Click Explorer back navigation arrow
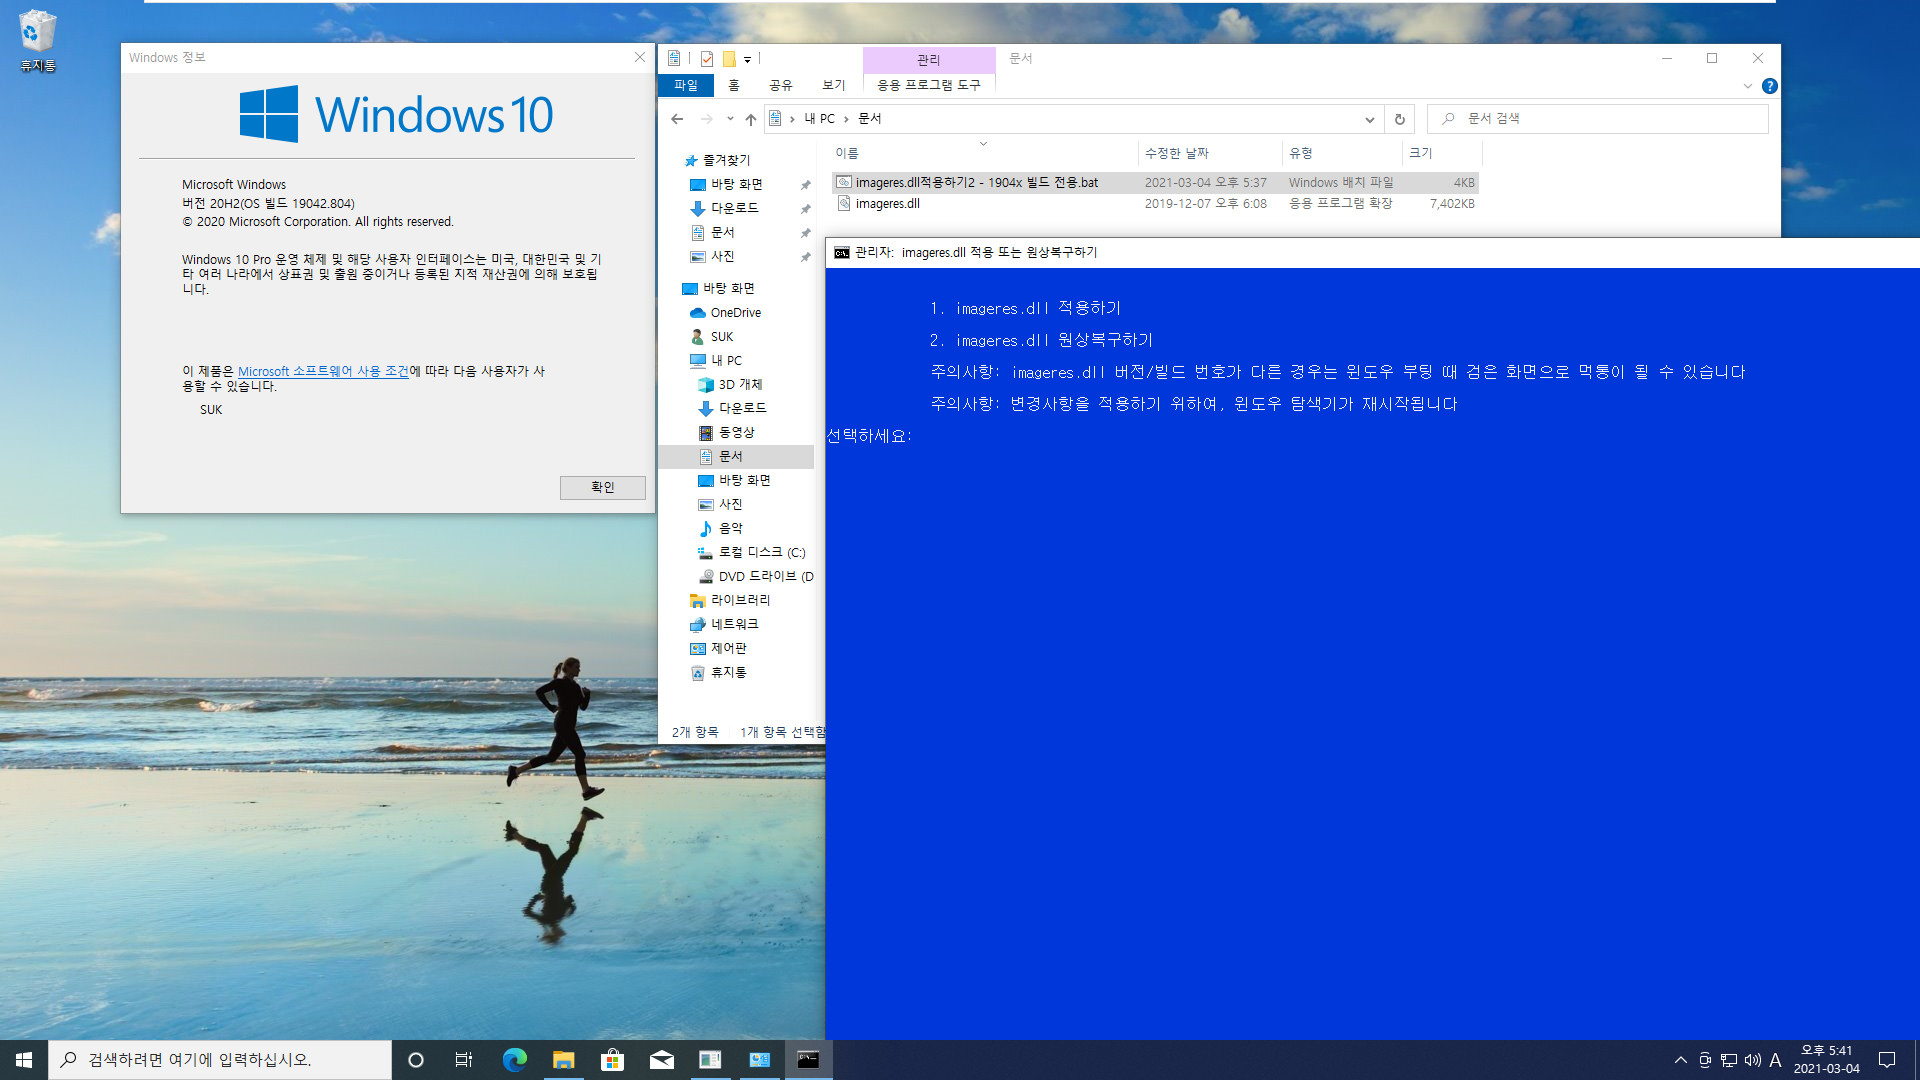Viewport: 1920px width, 1080px height. point(677,119)
